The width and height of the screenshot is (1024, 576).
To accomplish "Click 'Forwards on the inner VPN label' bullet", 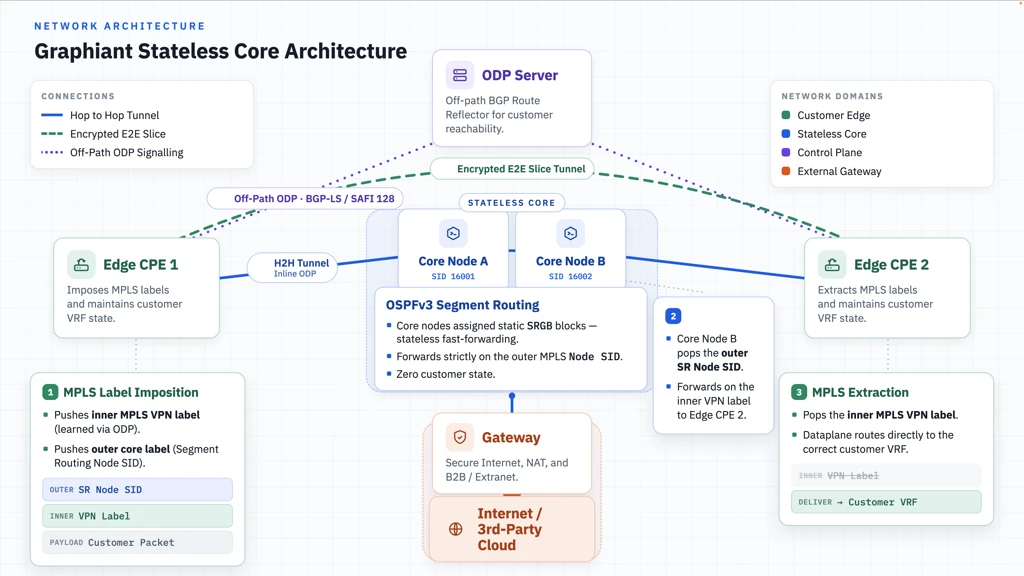I will tap(715, 401).
